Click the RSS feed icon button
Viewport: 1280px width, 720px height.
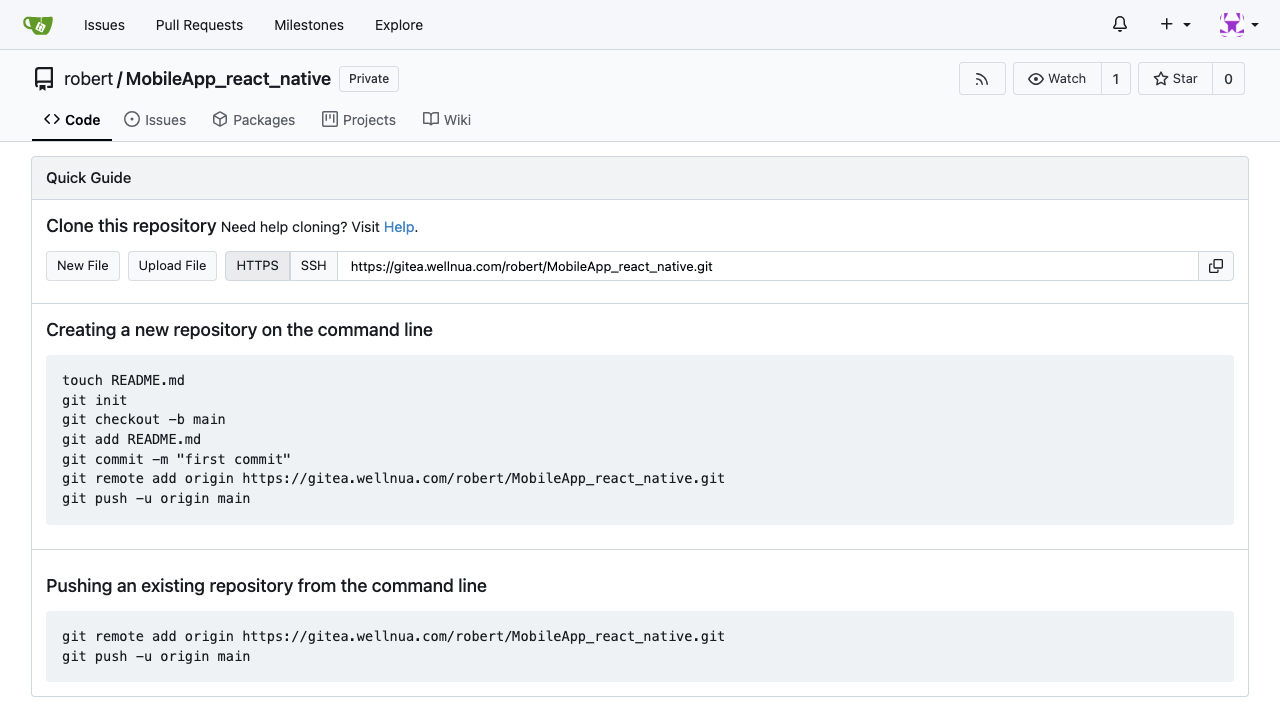(982, 79)
